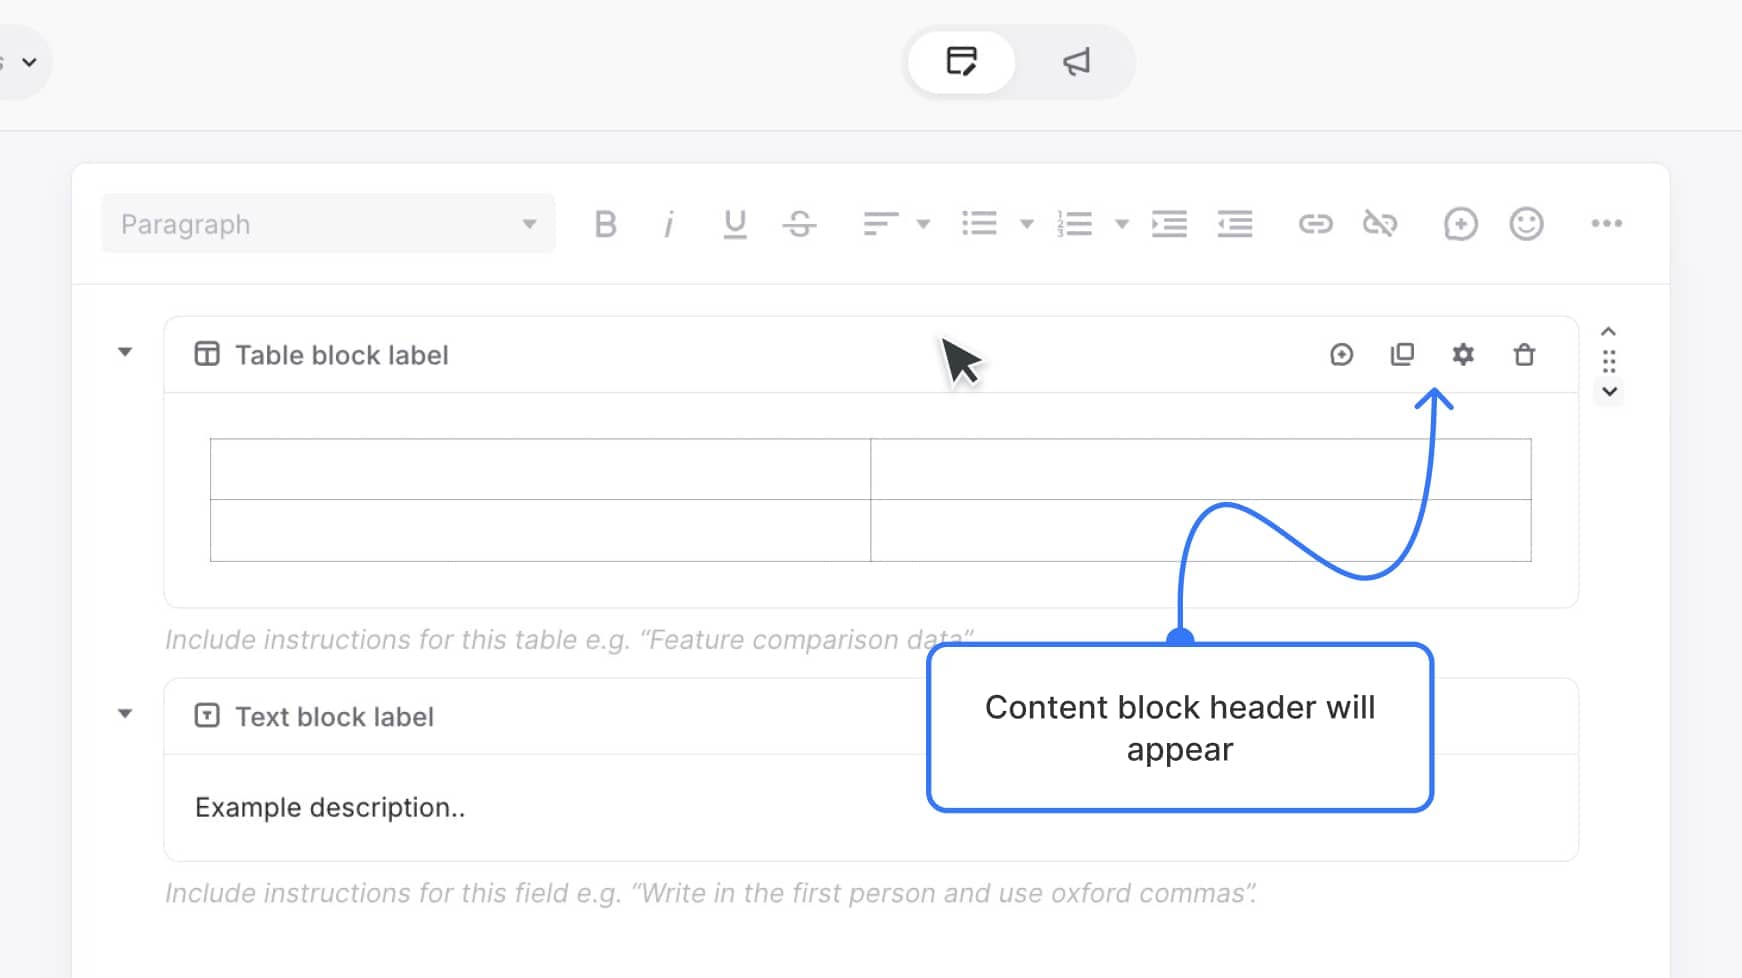Toggle italic formatting
1742x978 pixels.
point(669,224)
